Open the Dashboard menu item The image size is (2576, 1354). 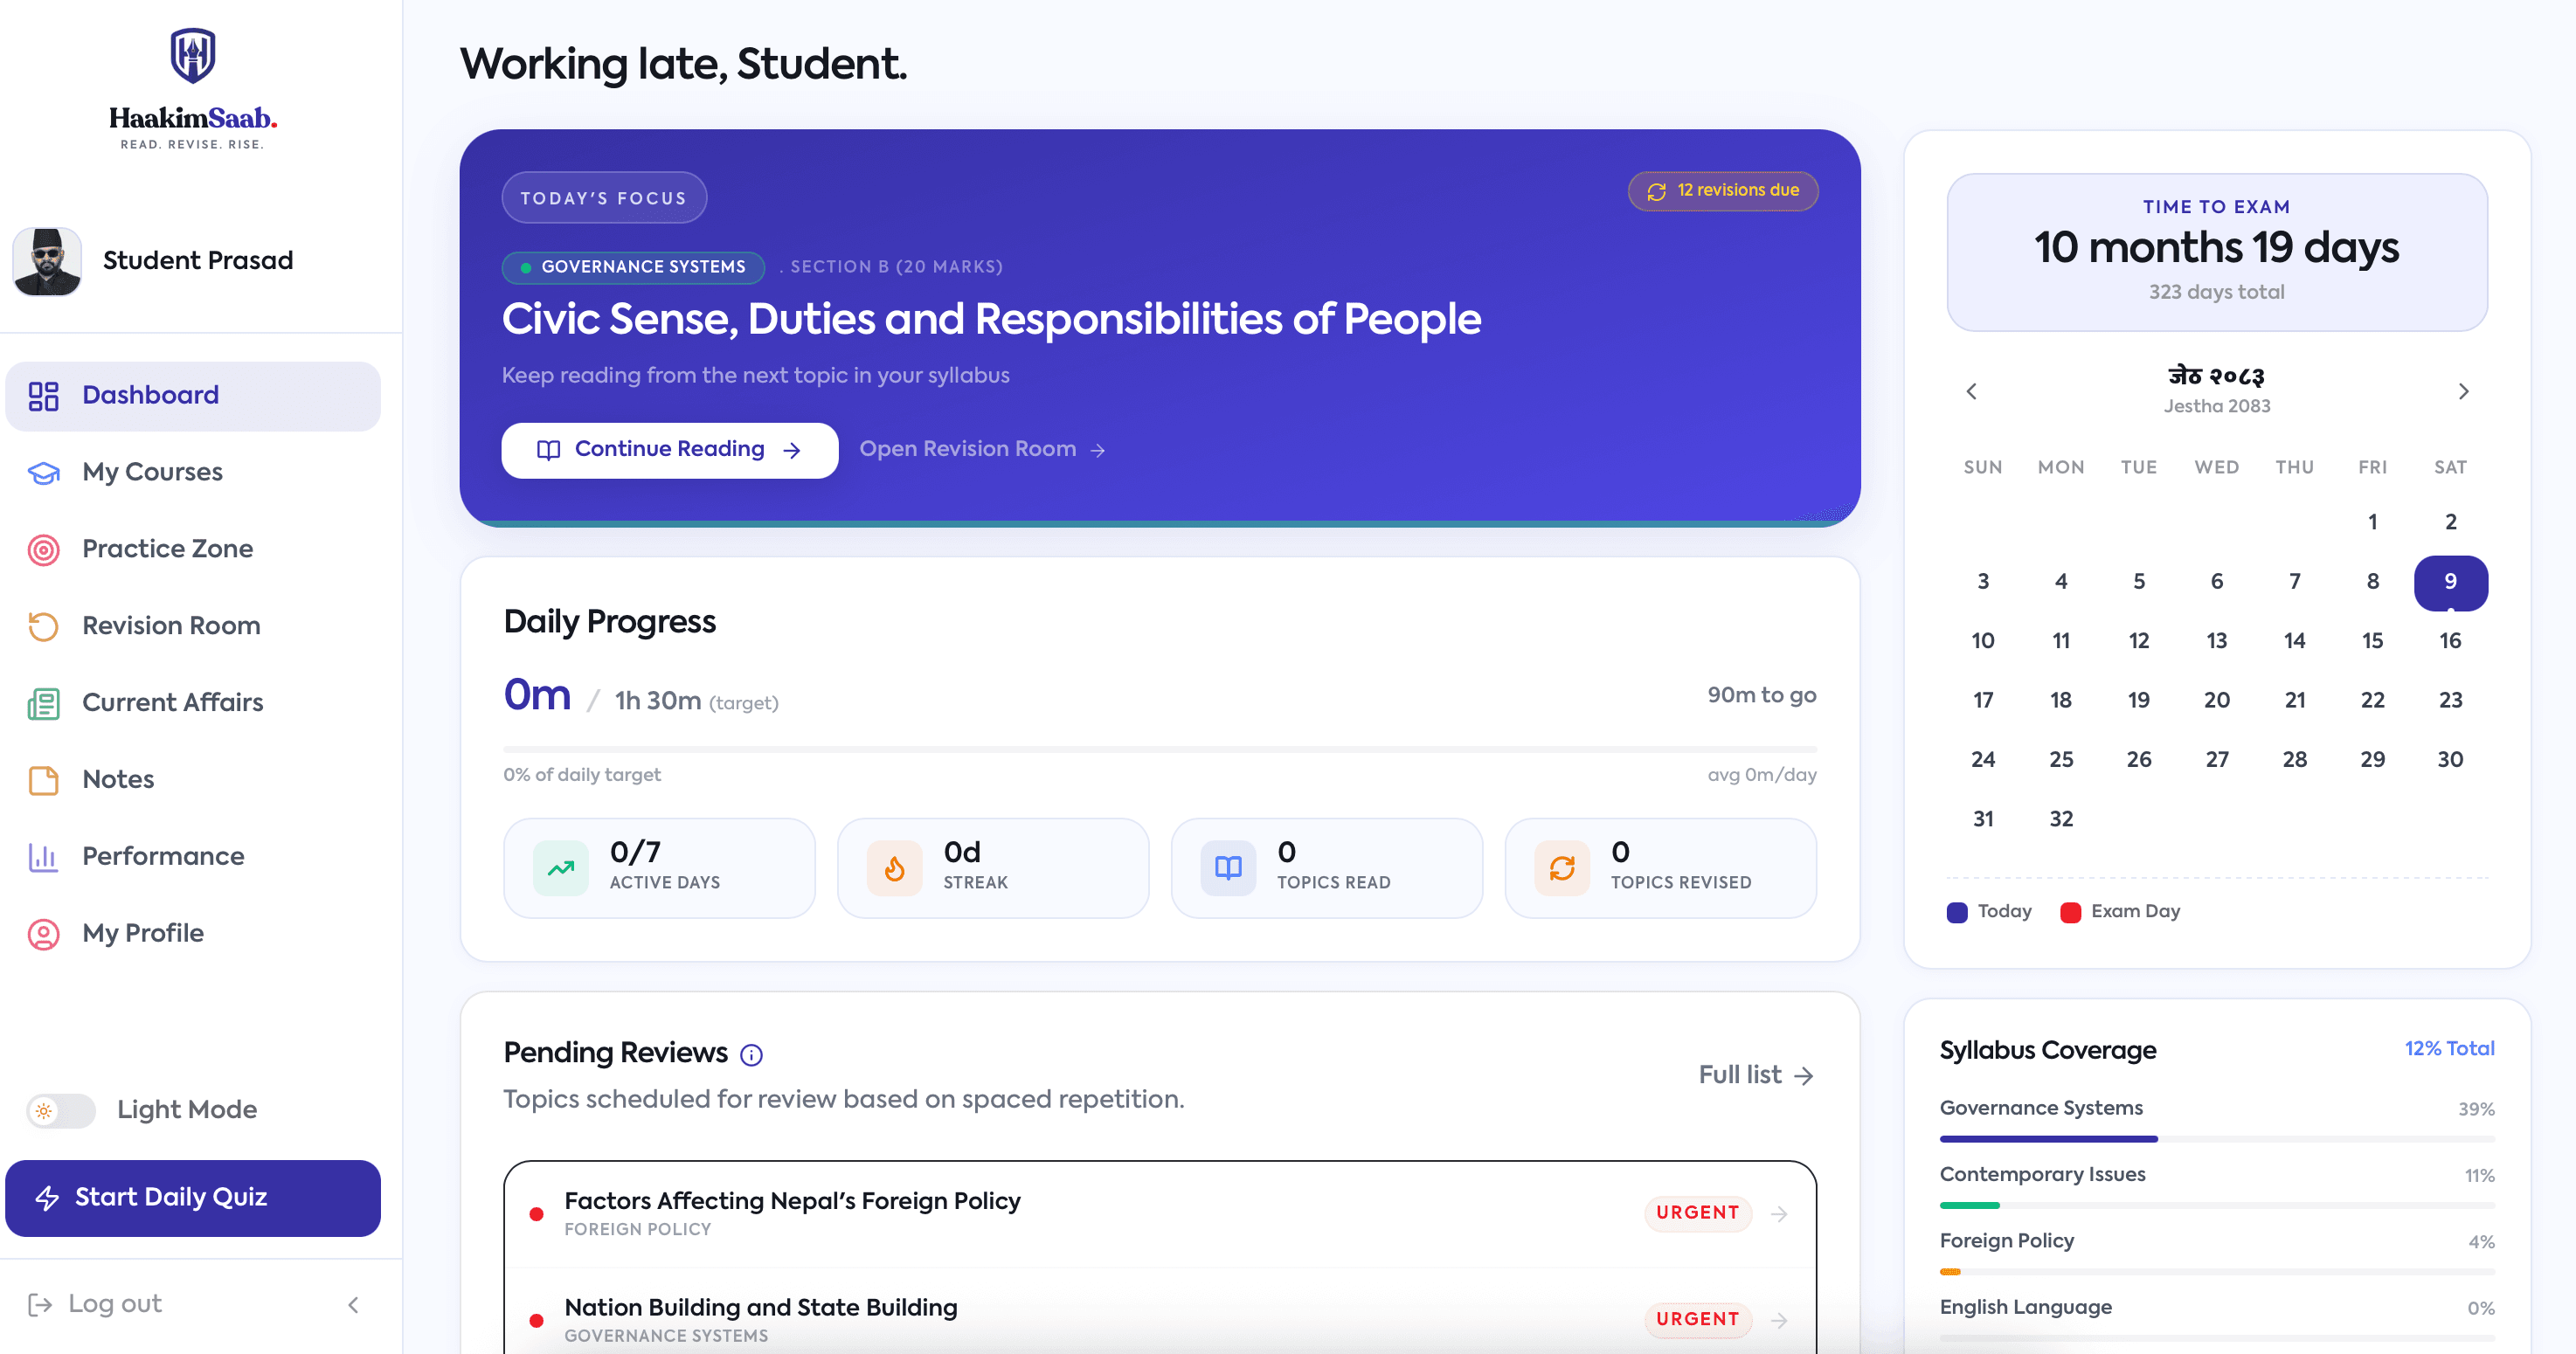193,396
